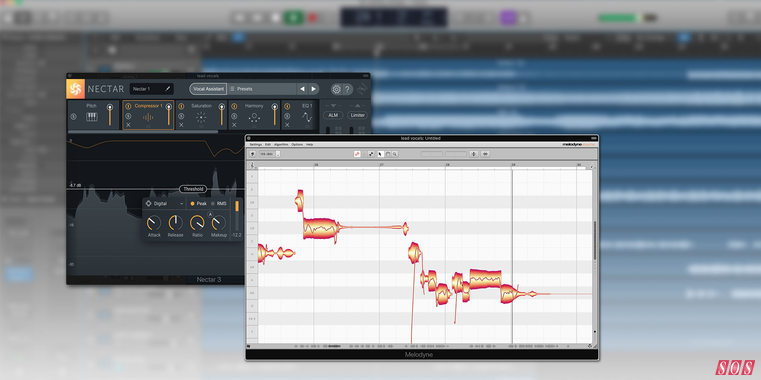Click the Nectar help question mark
The image size is (761, 380).
coord(347,89)
